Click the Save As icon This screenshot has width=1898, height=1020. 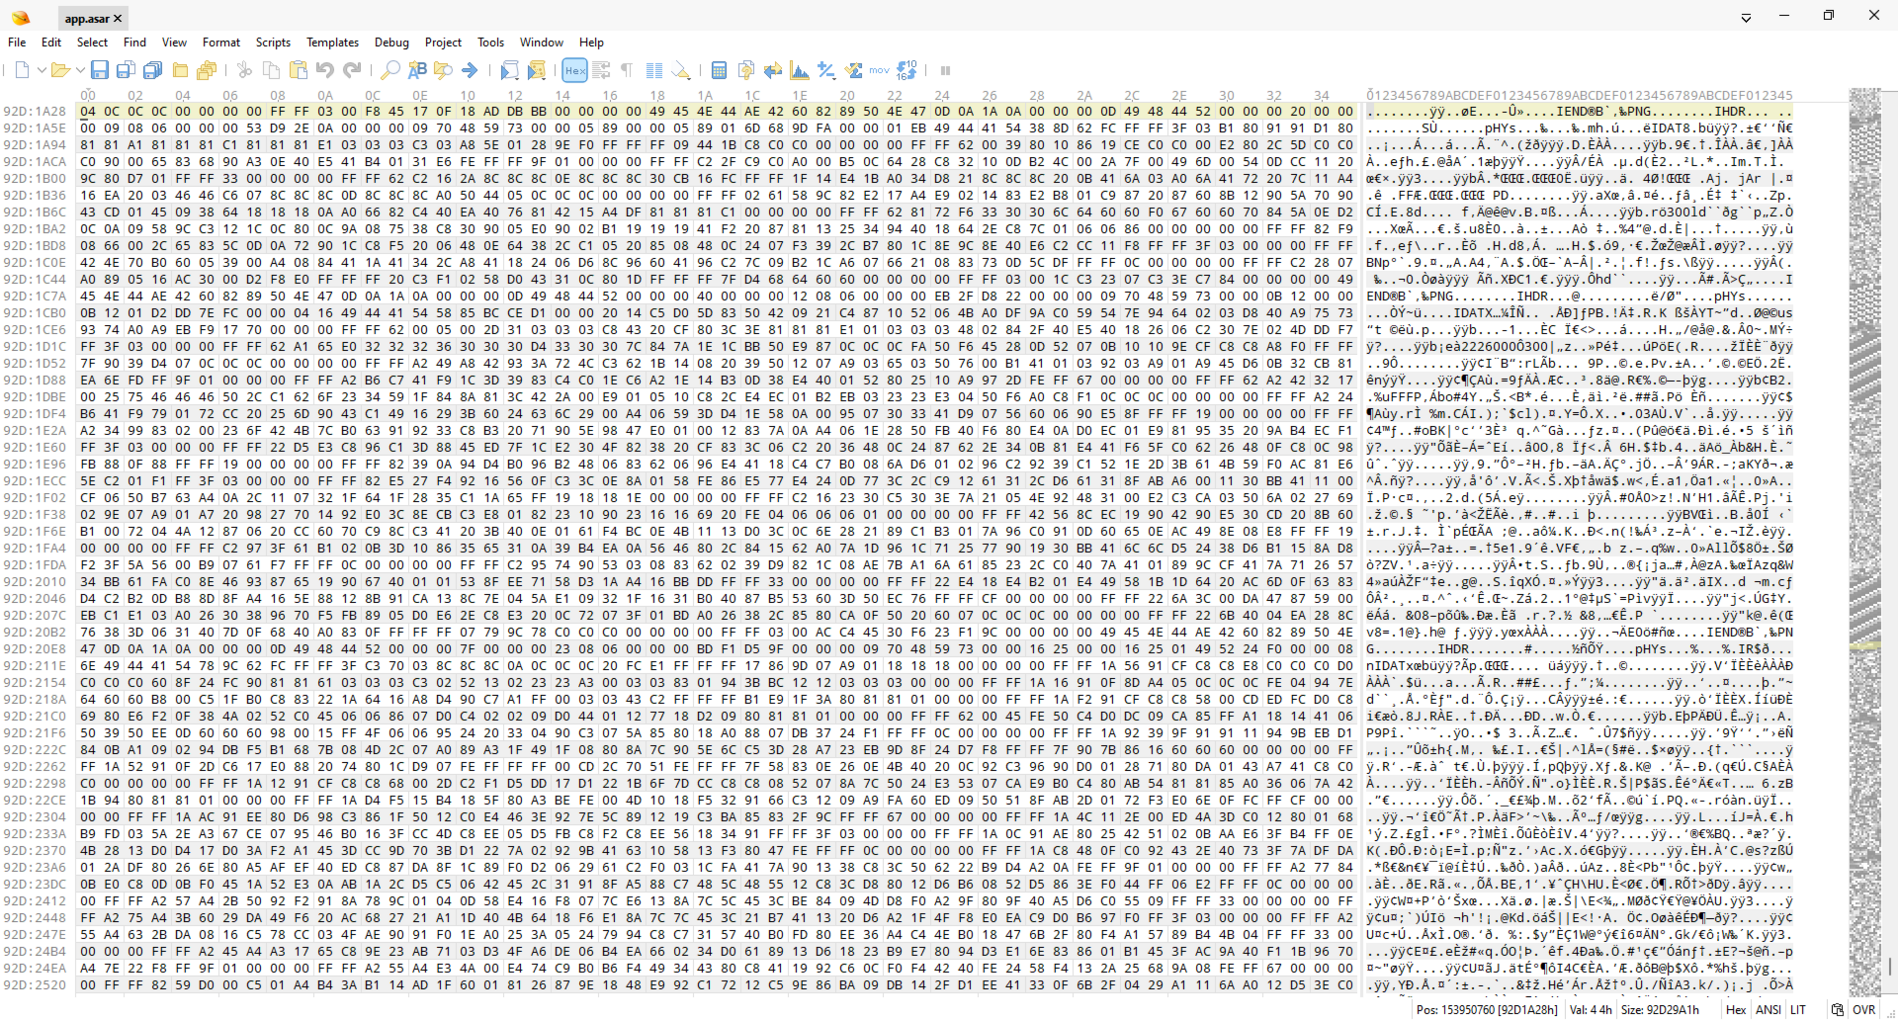click(x=125, y=70)
